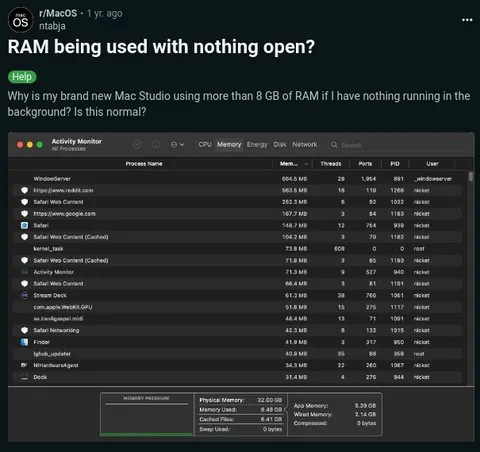Click the Dock process icon
This screenshot has height=452, width=480.
point(24,377)
